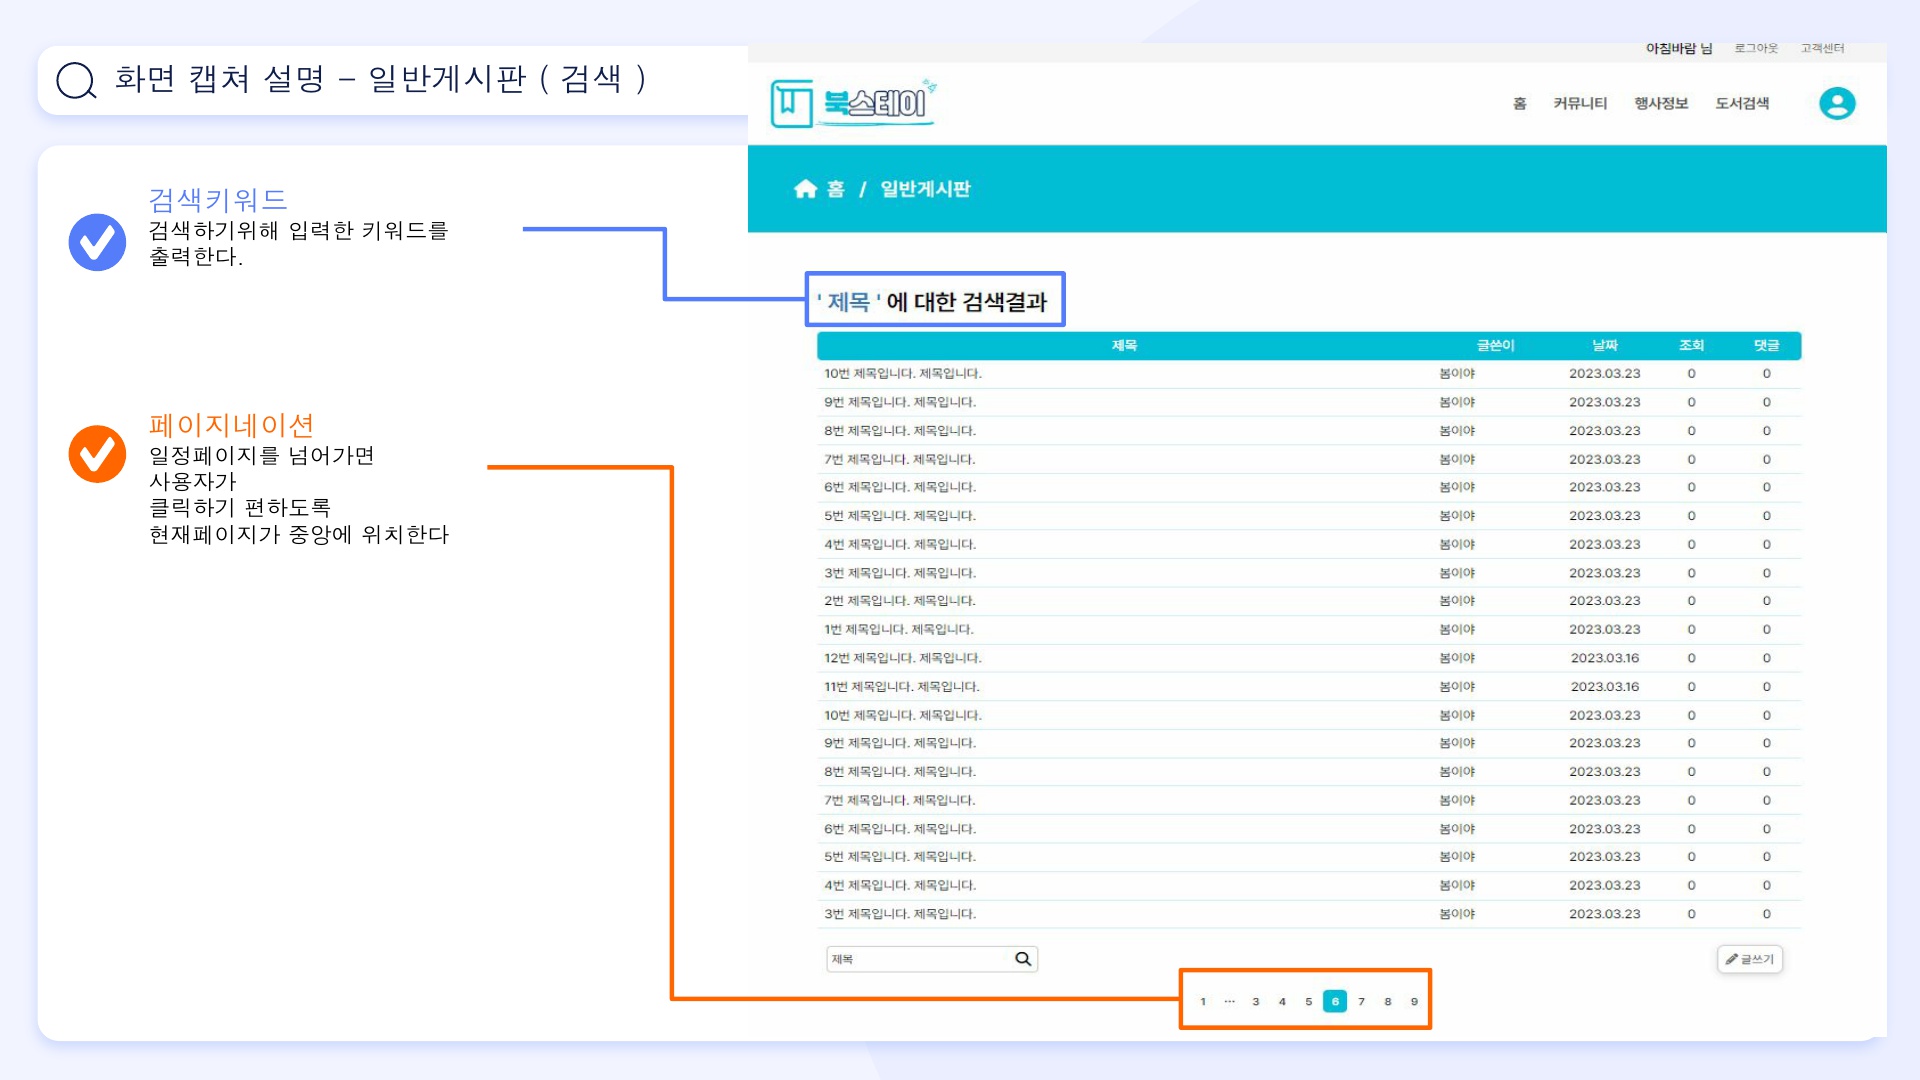This screenshot has height=1080, width=1920.
Task: Click the user profile avatar icon
Action: (x=1836, y=103)
